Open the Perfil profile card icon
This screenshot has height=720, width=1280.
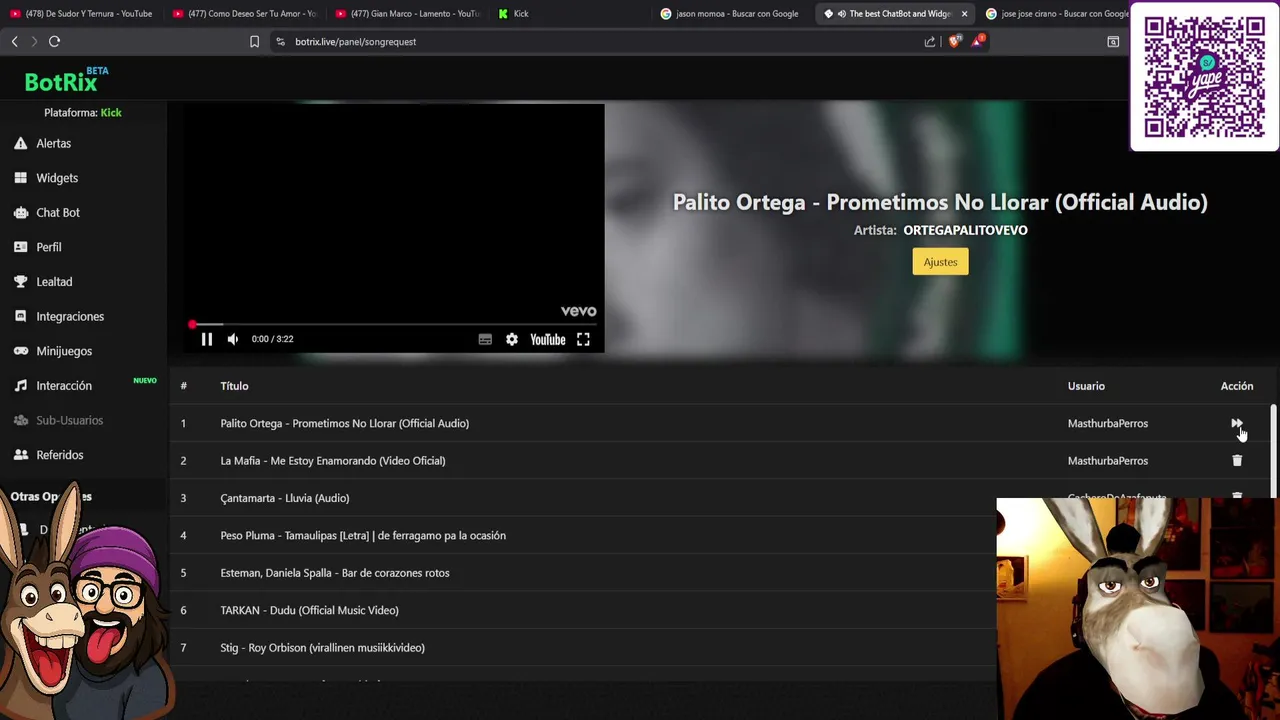20,247
